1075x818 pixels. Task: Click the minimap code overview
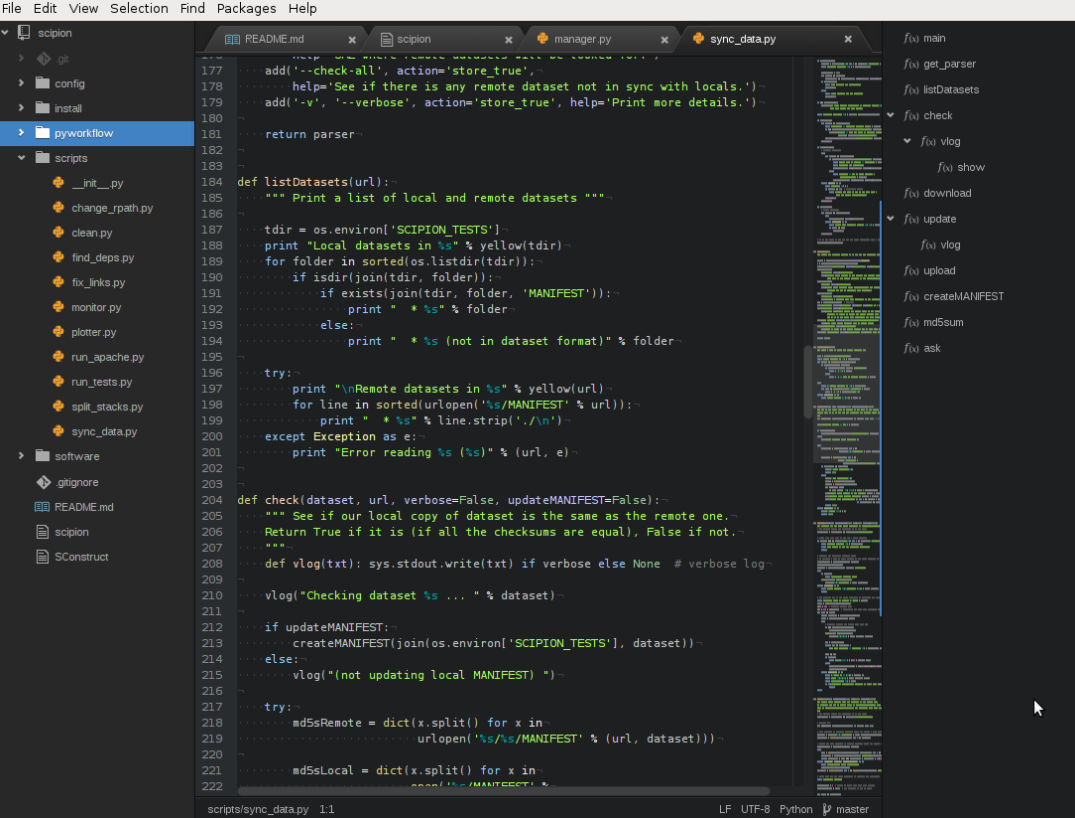coord(848,425)
